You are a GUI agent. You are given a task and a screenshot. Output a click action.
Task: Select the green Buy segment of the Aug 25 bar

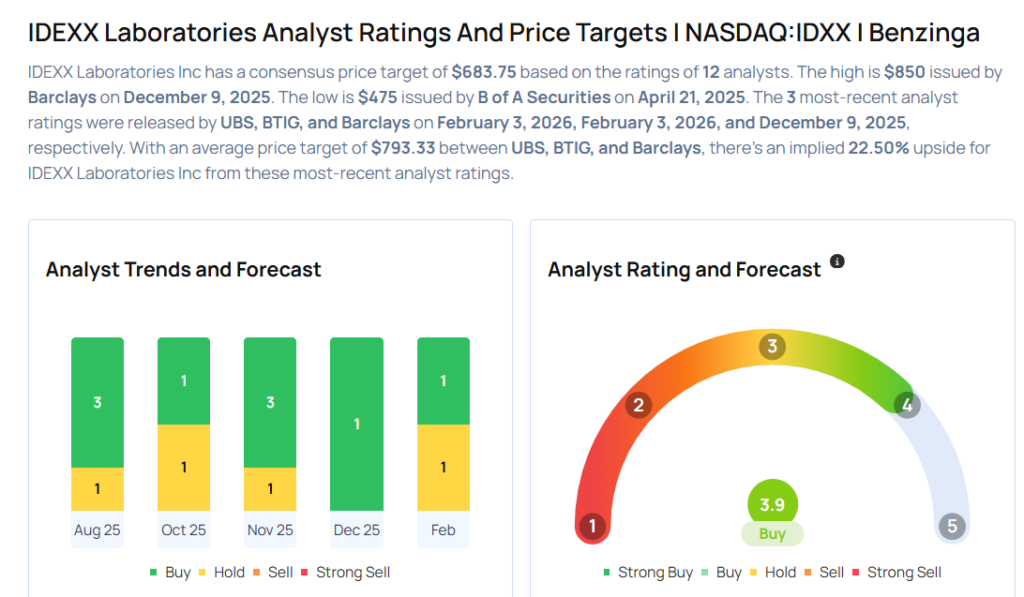(x=97, y=402)
